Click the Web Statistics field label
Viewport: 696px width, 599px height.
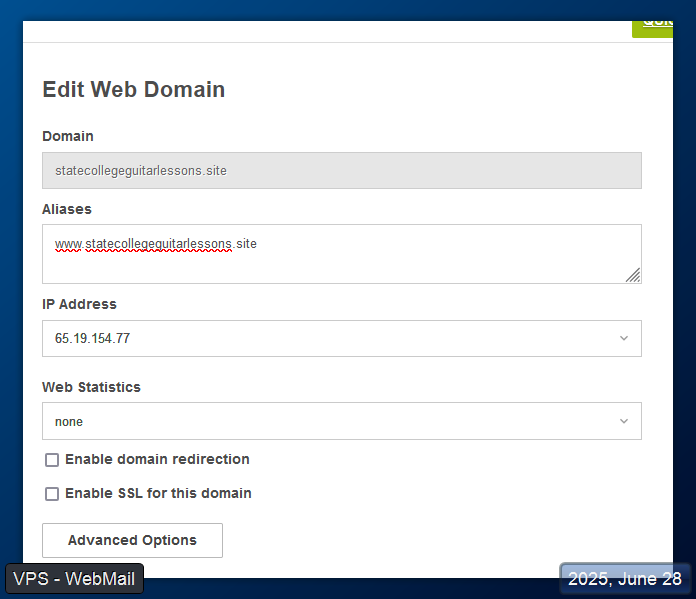pos(91,387)
